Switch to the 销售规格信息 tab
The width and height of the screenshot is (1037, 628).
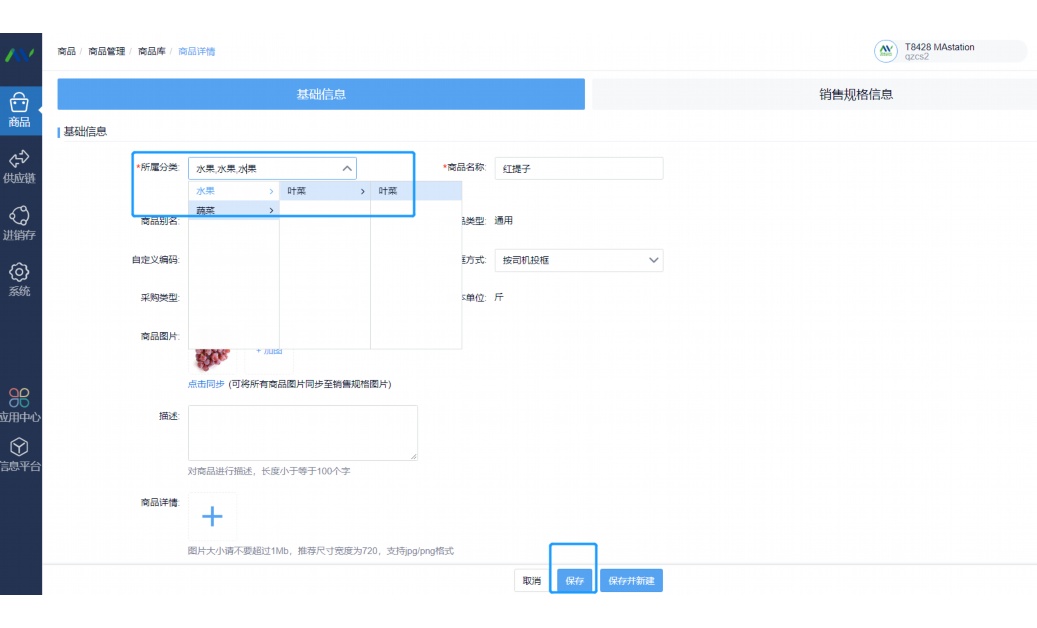(x=855, y=94)
